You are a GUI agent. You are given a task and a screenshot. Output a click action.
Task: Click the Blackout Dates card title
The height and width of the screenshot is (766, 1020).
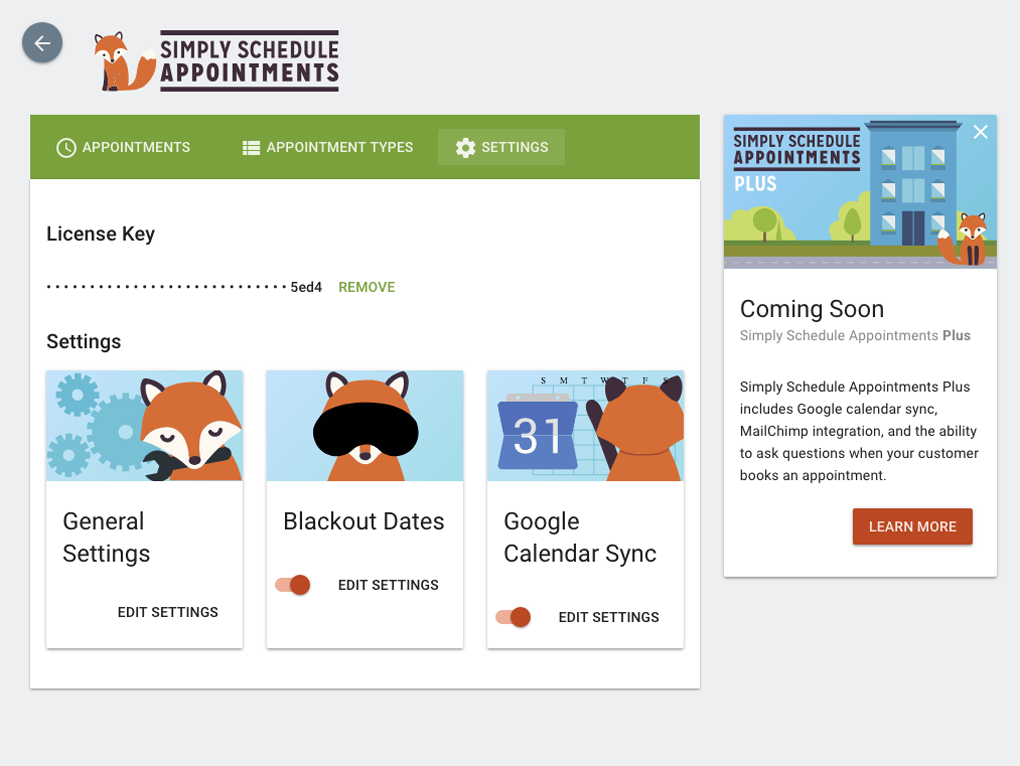point(364,522)
